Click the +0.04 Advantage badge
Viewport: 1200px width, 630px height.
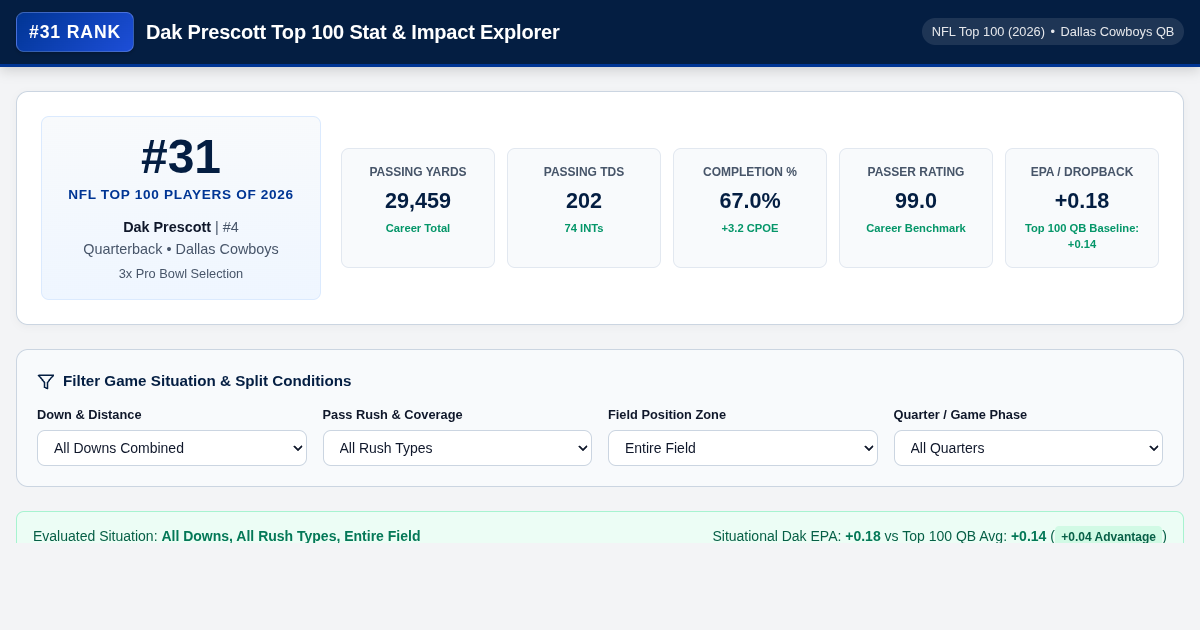(1109, 536)
